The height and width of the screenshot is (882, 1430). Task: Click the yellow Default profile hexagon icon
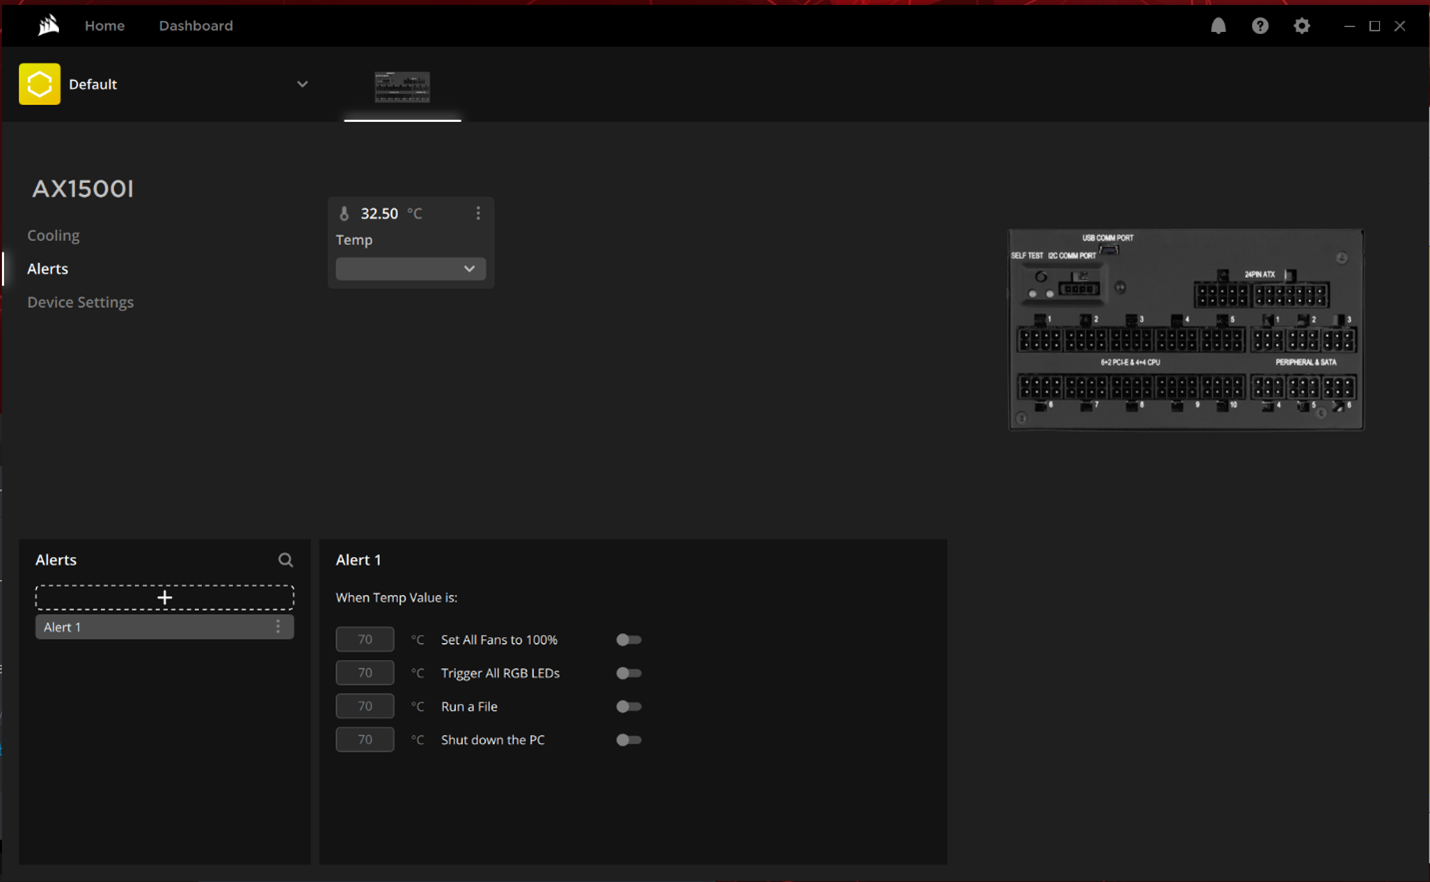(x=39, y=84)
